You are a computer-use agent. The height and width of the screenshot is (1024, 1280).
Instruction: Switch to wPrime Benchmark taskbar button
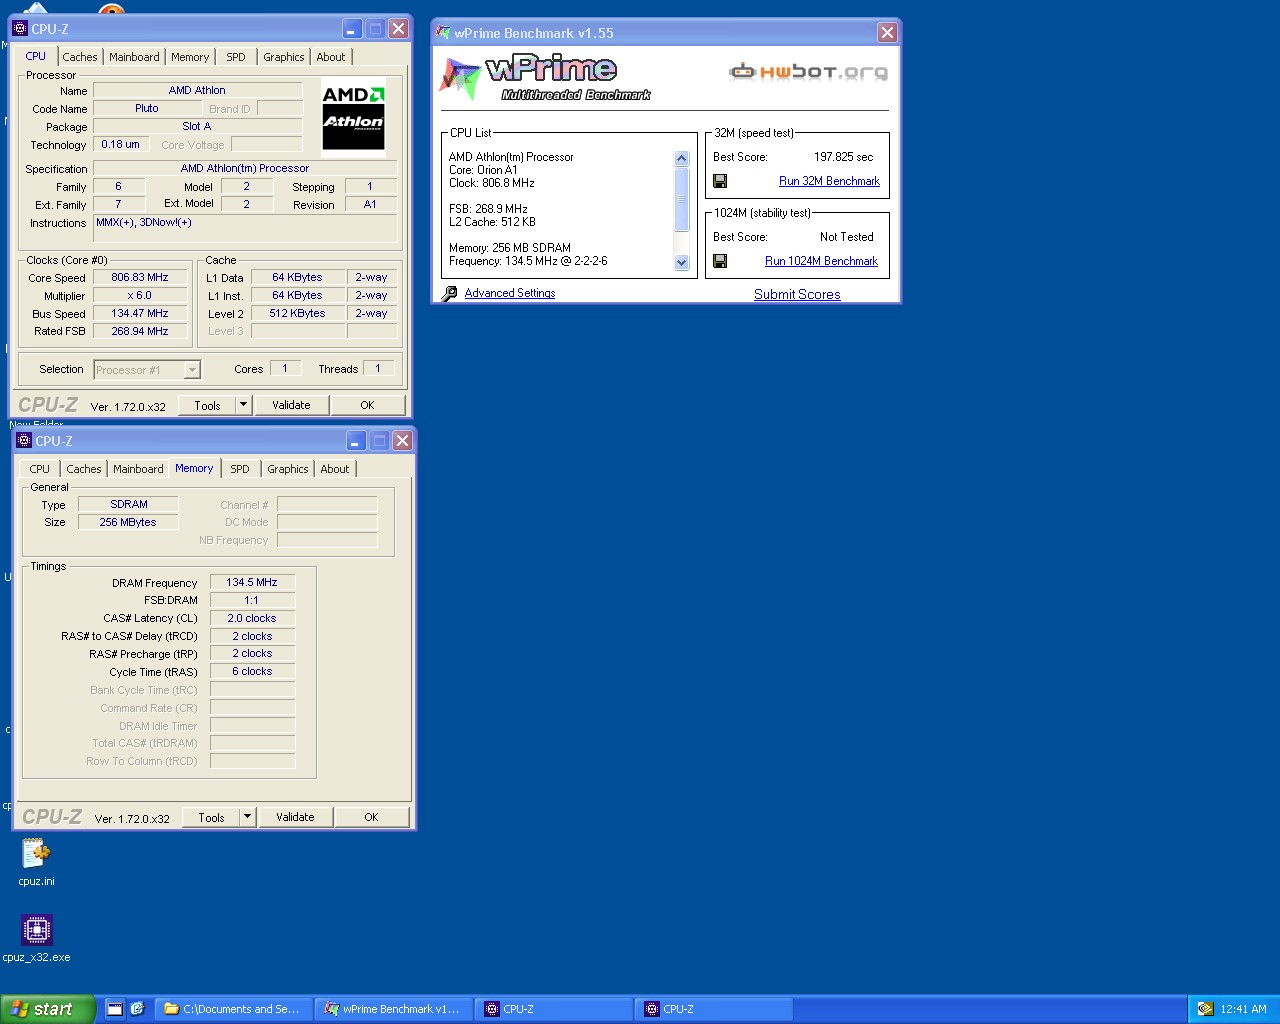(x=394, y=1009)
